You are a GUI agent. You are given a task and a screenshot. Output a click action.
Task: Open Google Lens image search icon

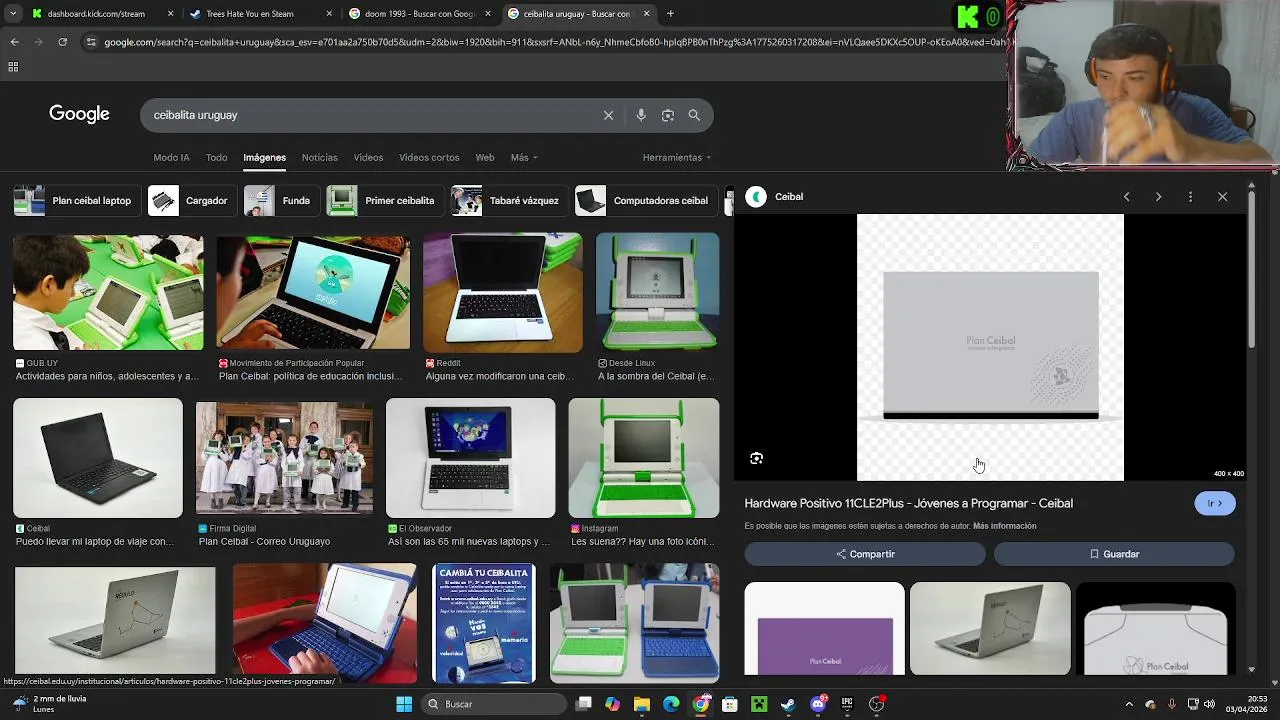point(668,115)
